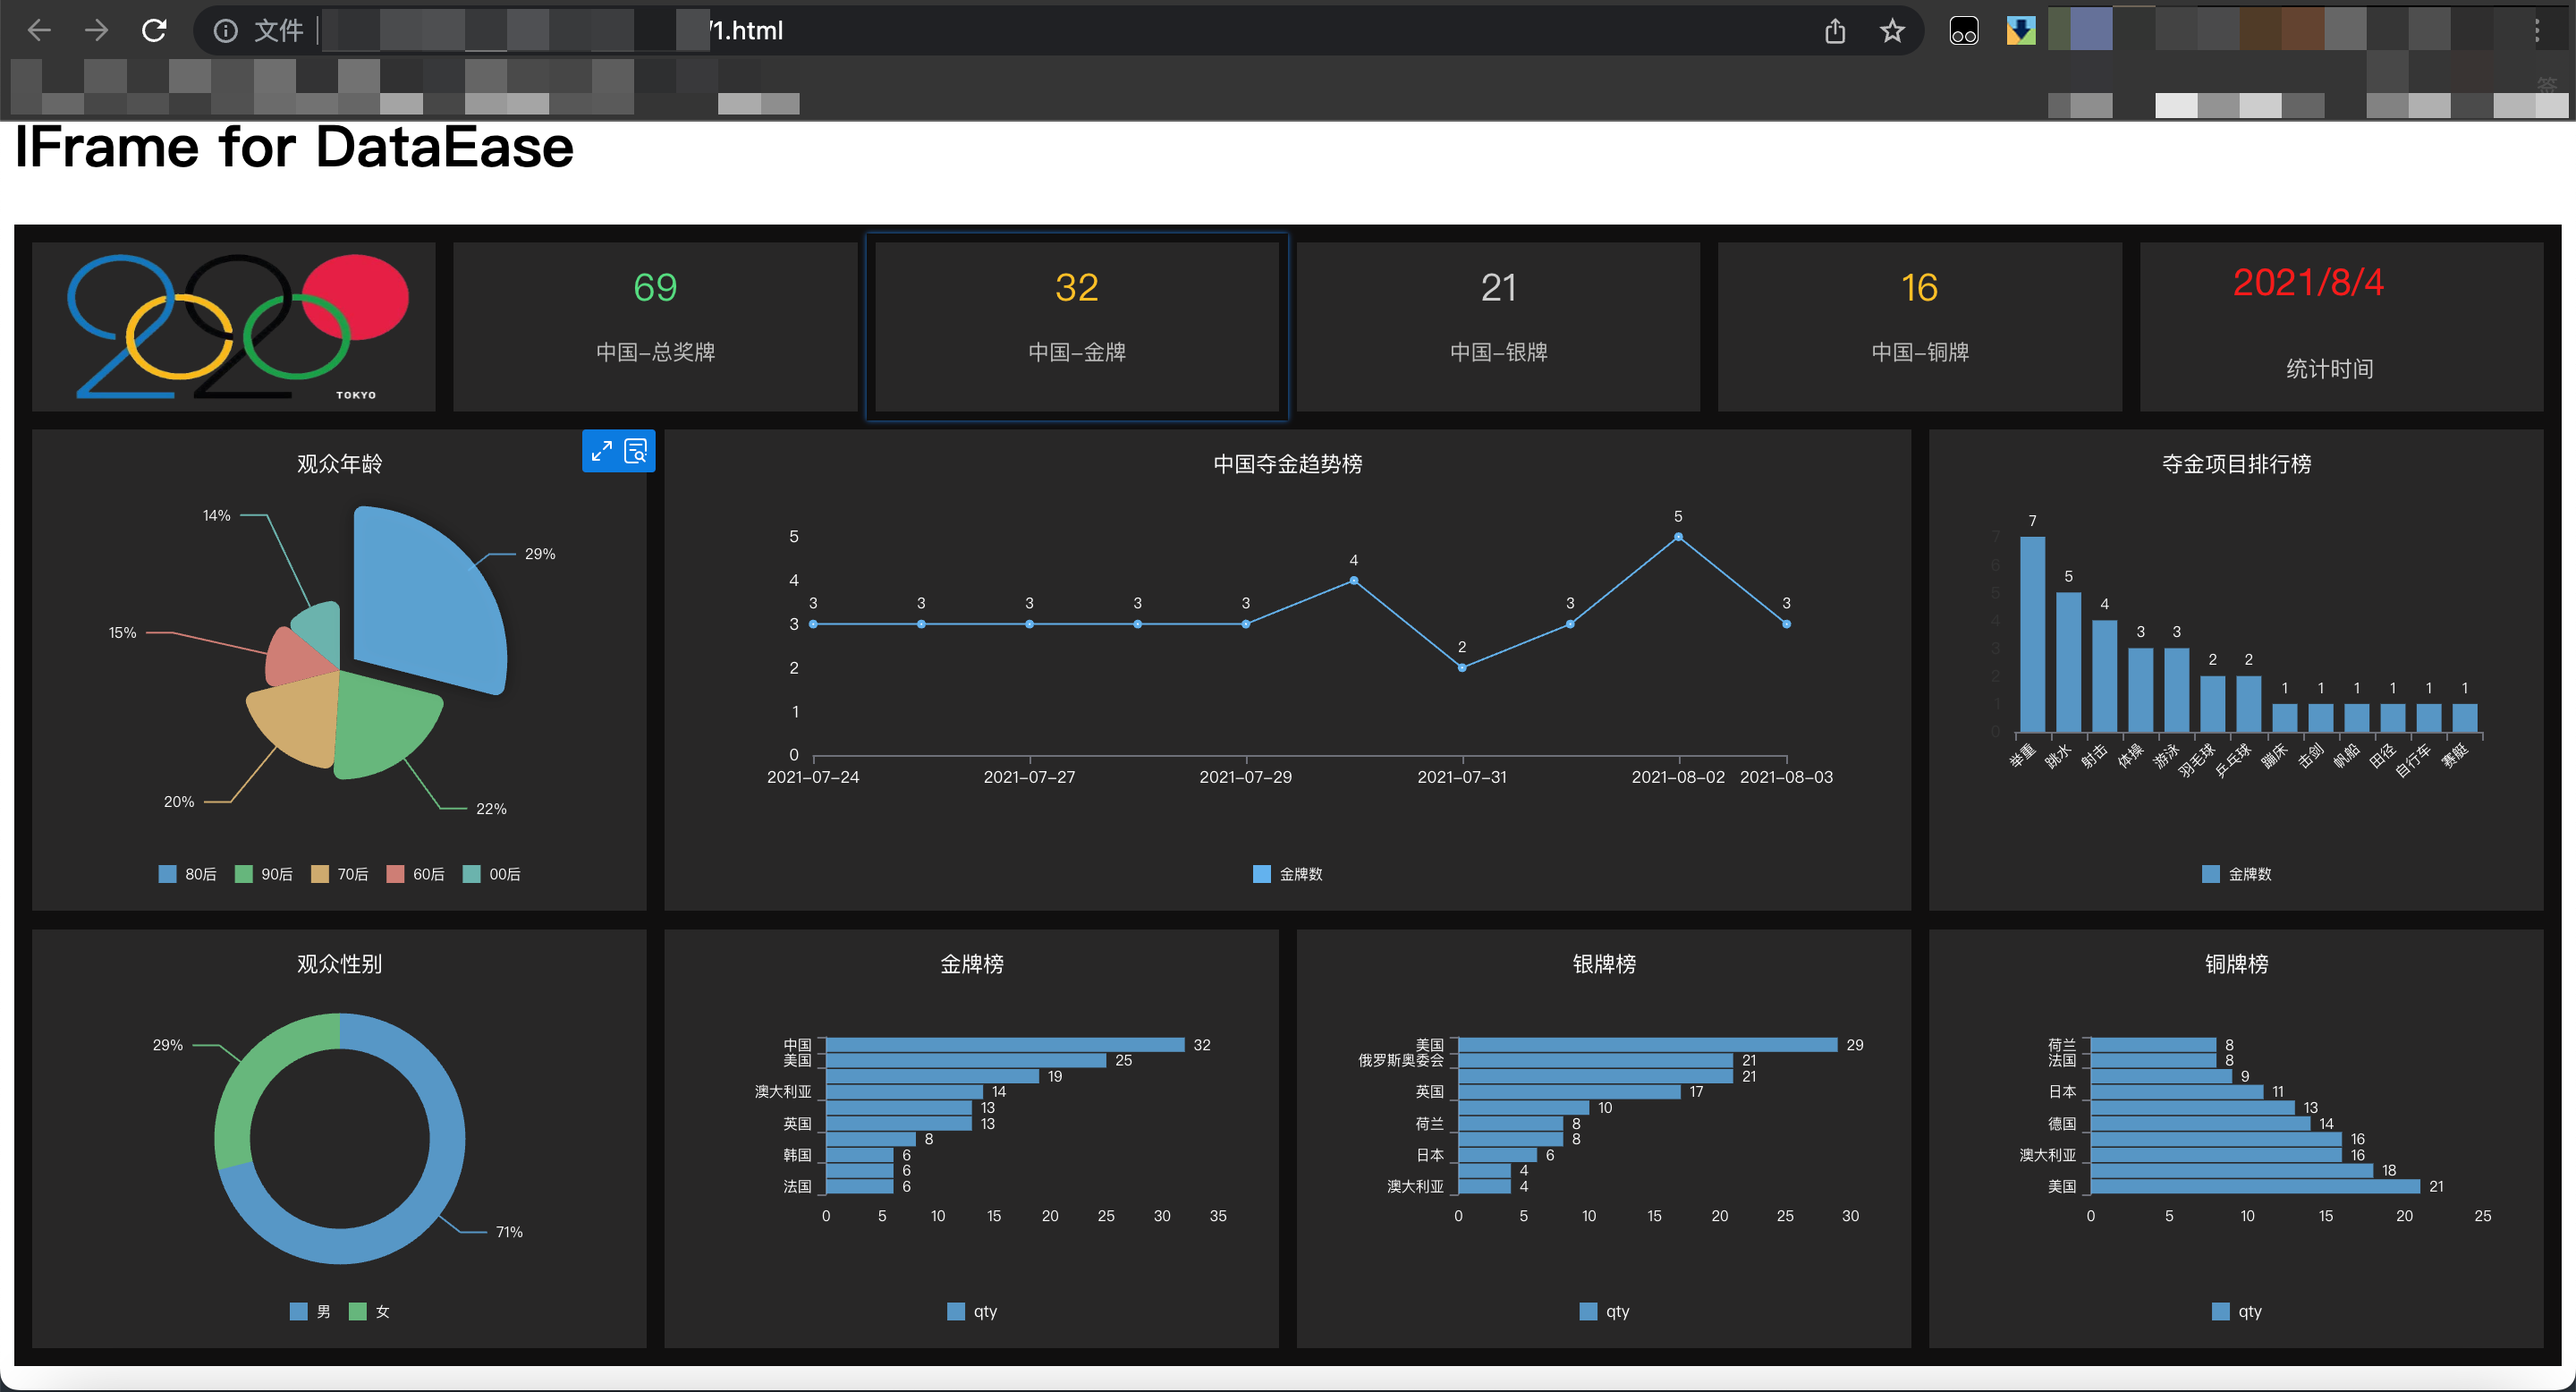Click the 英国 bar valued 17 in 银牌榜

(1570, 1091)
